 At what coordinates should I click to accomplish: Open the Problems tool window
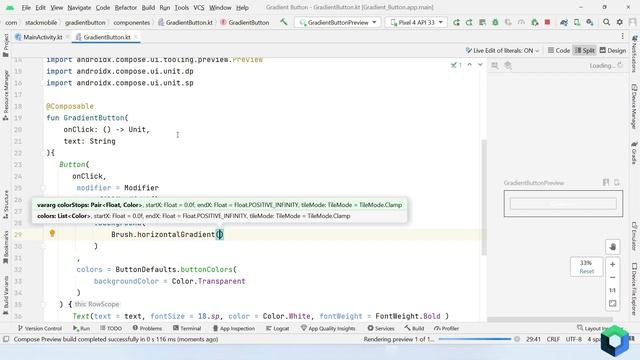tap(147, 328)
